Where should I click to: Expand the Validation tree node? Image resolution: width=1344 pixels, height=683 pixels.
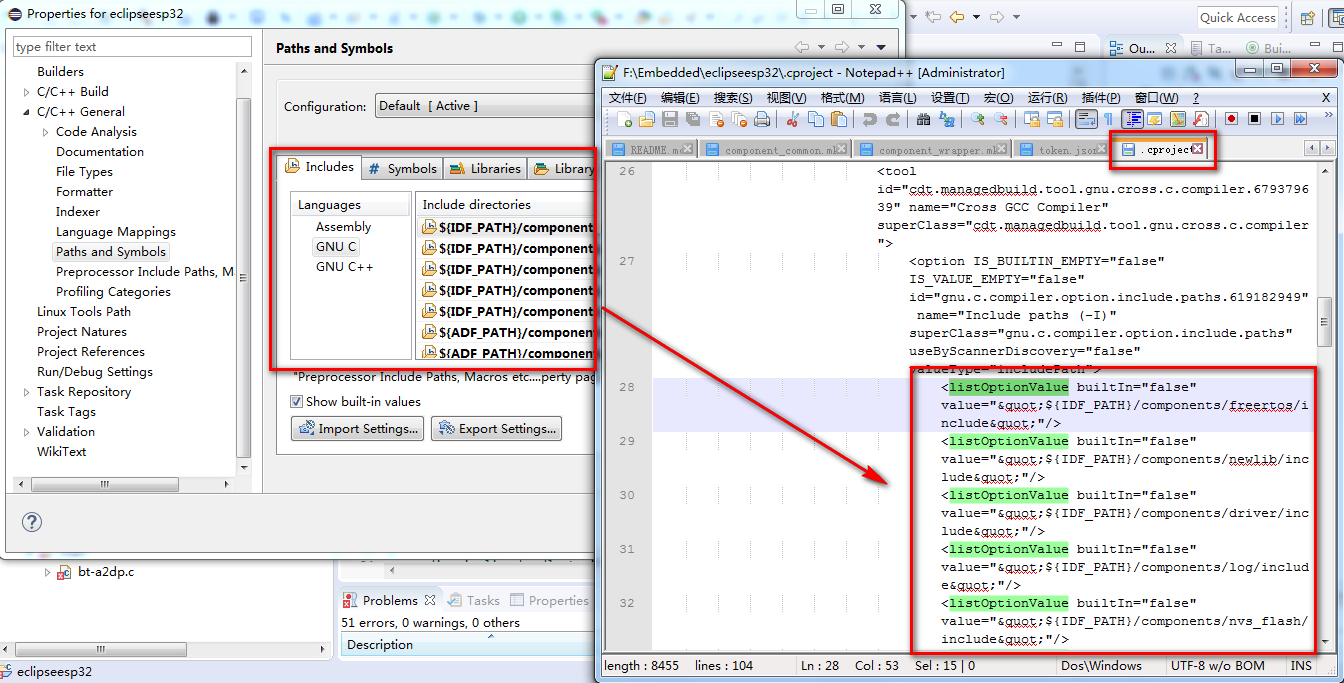coord(27,432)
